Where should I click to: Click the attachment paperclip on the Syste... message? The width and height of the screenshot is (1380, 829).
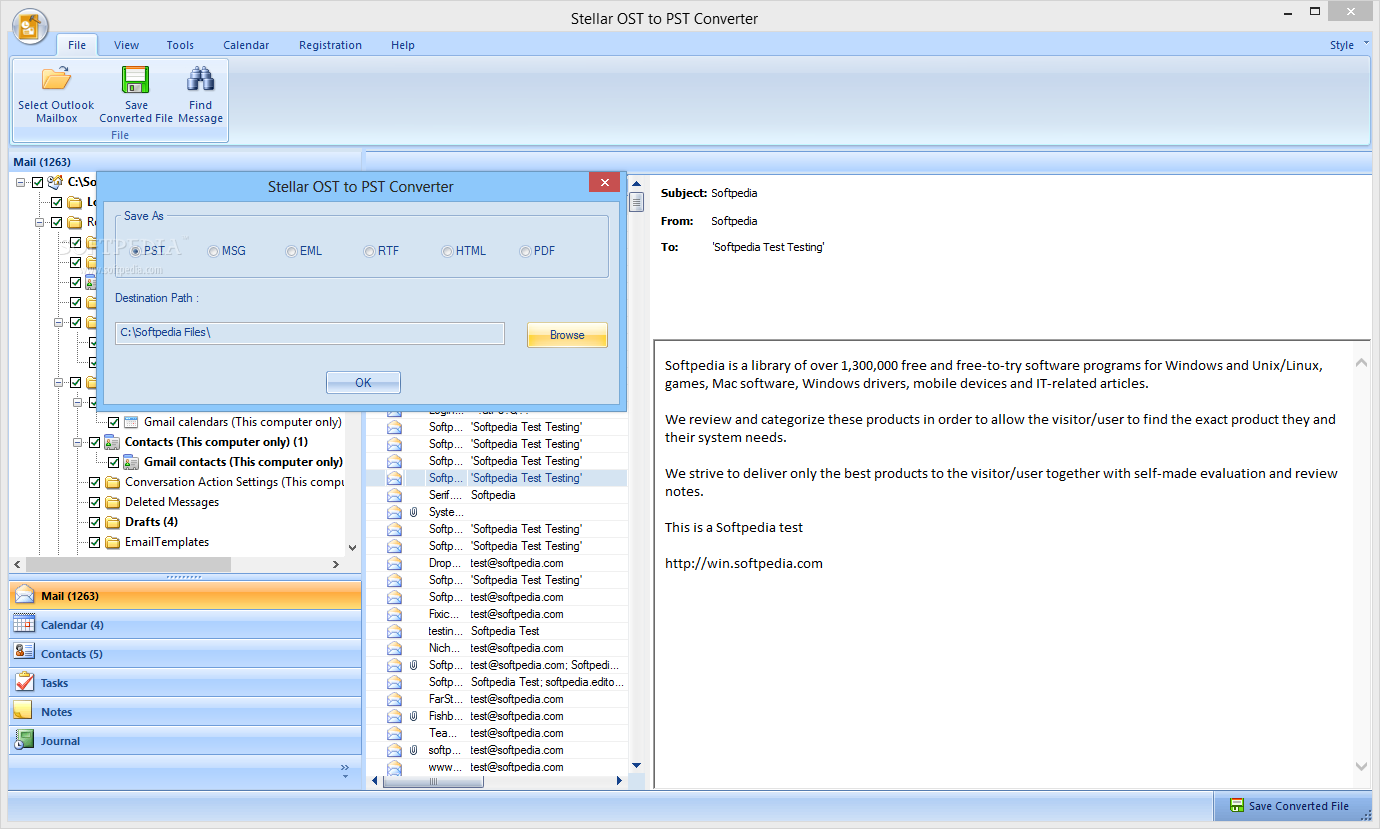[413, 512]
